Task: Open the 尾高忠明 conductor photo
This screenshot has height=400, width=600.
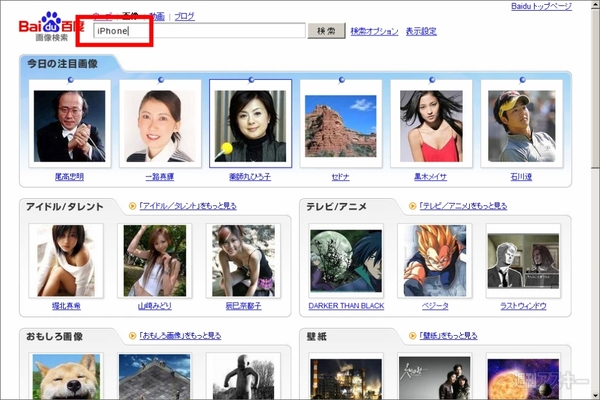Action: click(x=69, y=126)
